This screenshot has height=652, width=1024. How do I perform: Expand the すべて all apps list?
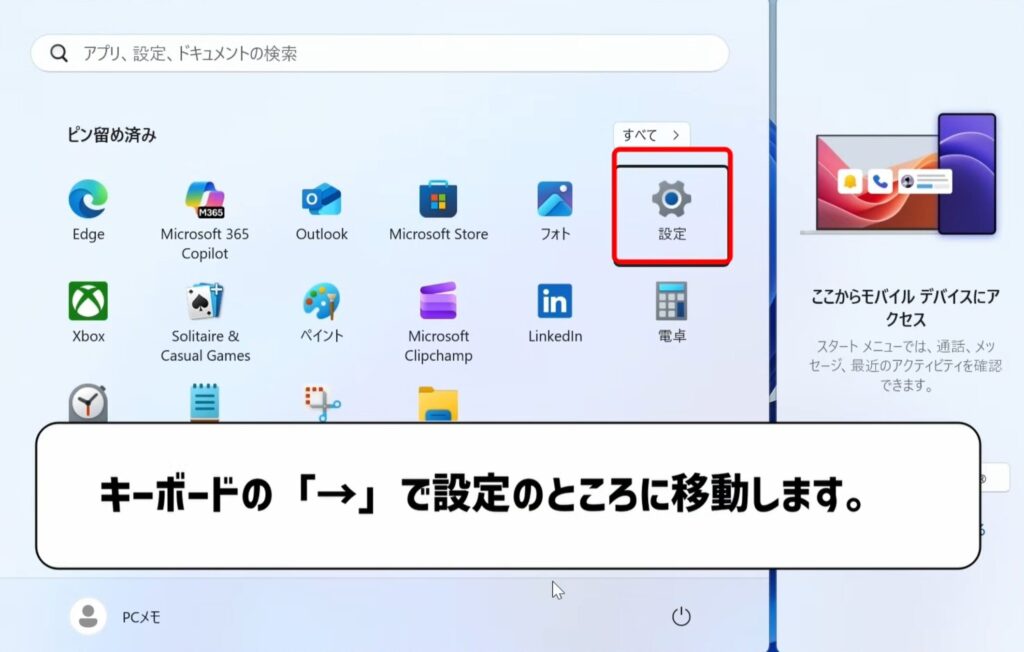[x=651, y=134]
